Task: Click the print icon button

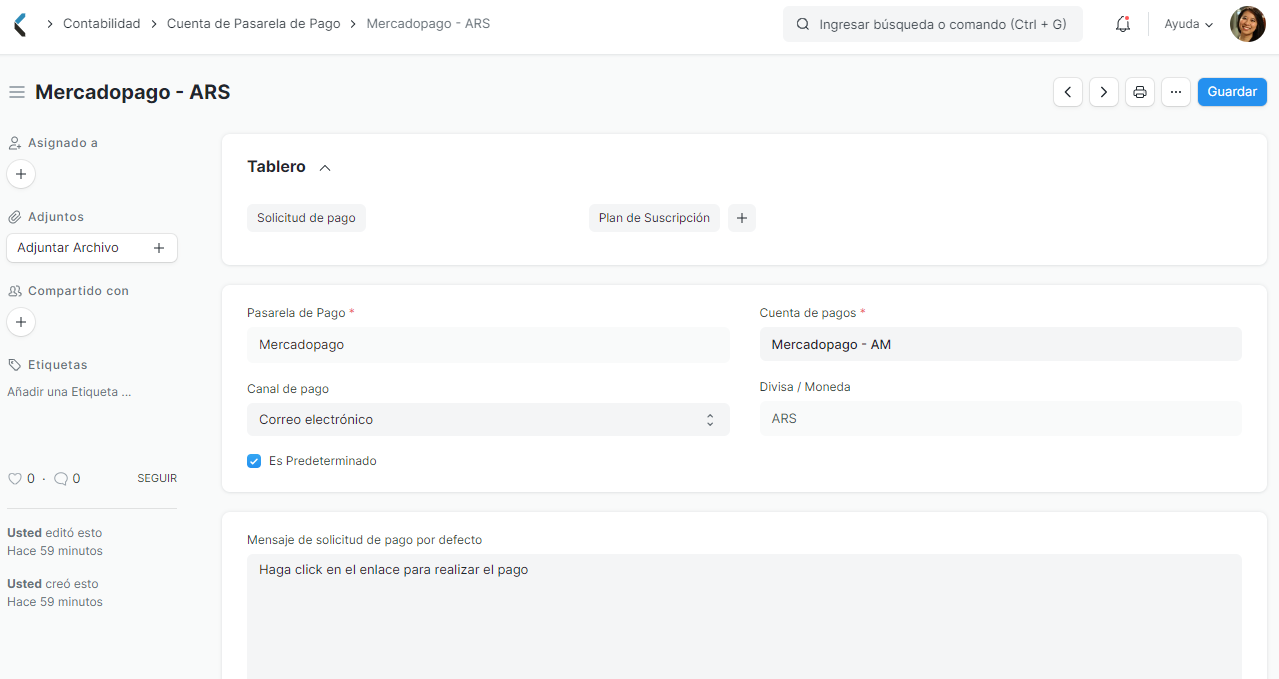Action: tap(1140, 92)
